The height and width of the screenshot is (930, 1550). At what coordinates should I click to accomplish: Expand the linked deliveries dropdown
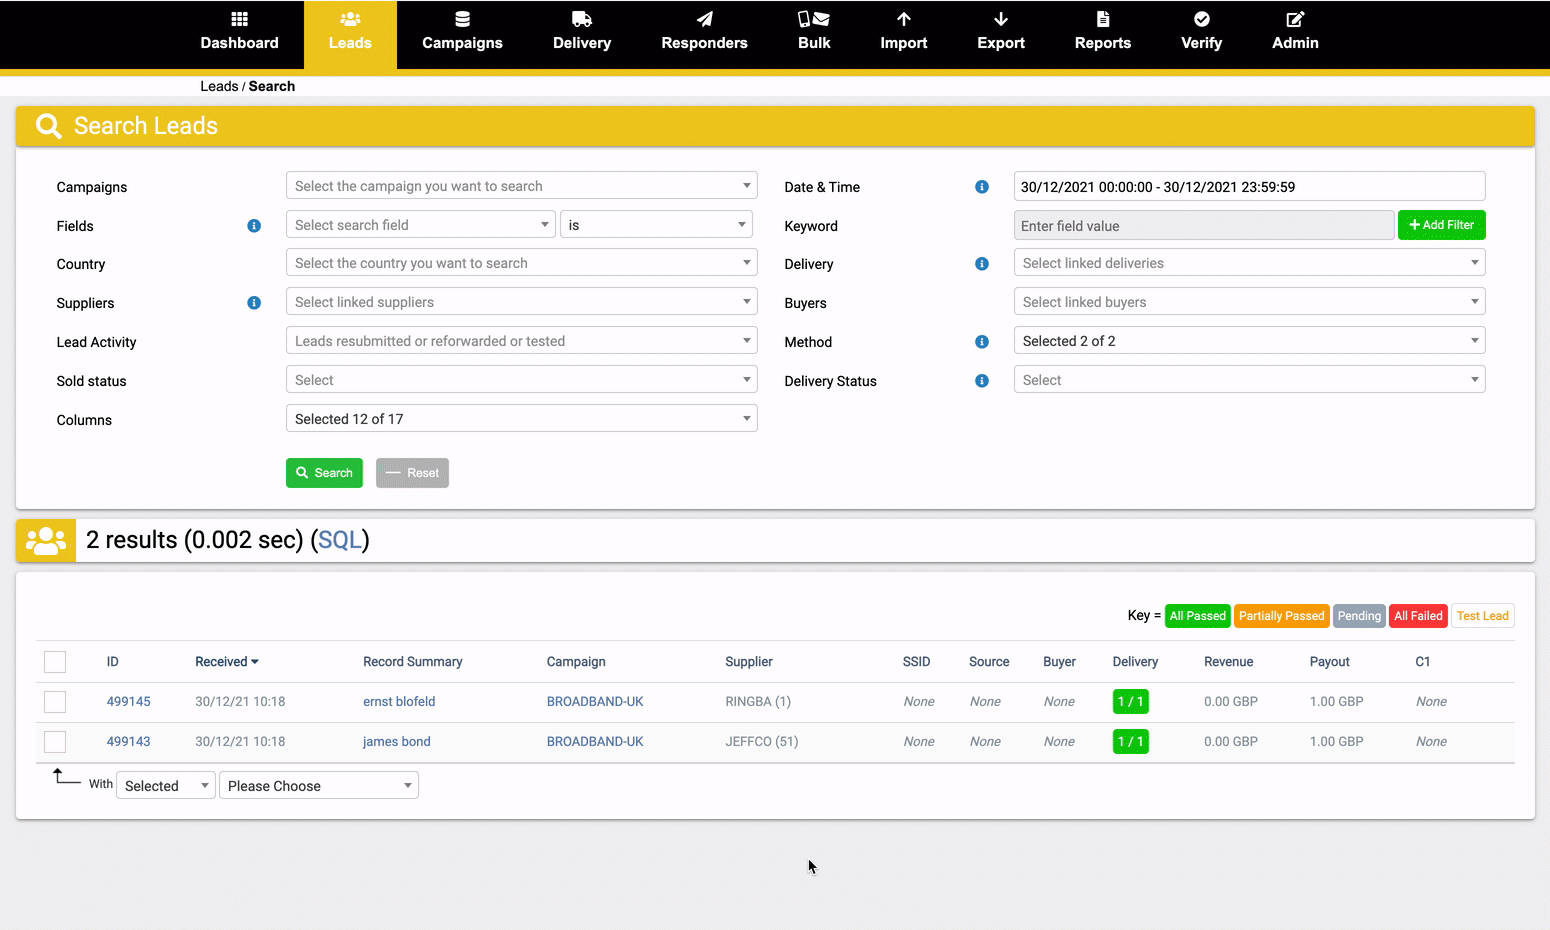(x=1249, y=263)
